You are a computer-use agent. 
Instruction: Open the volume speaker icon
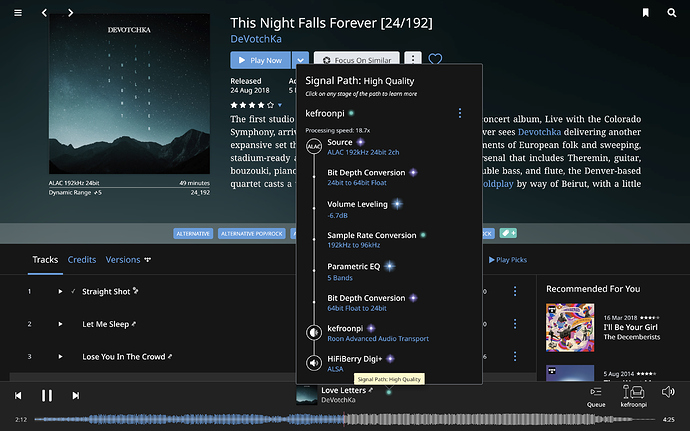pos(668,392)
